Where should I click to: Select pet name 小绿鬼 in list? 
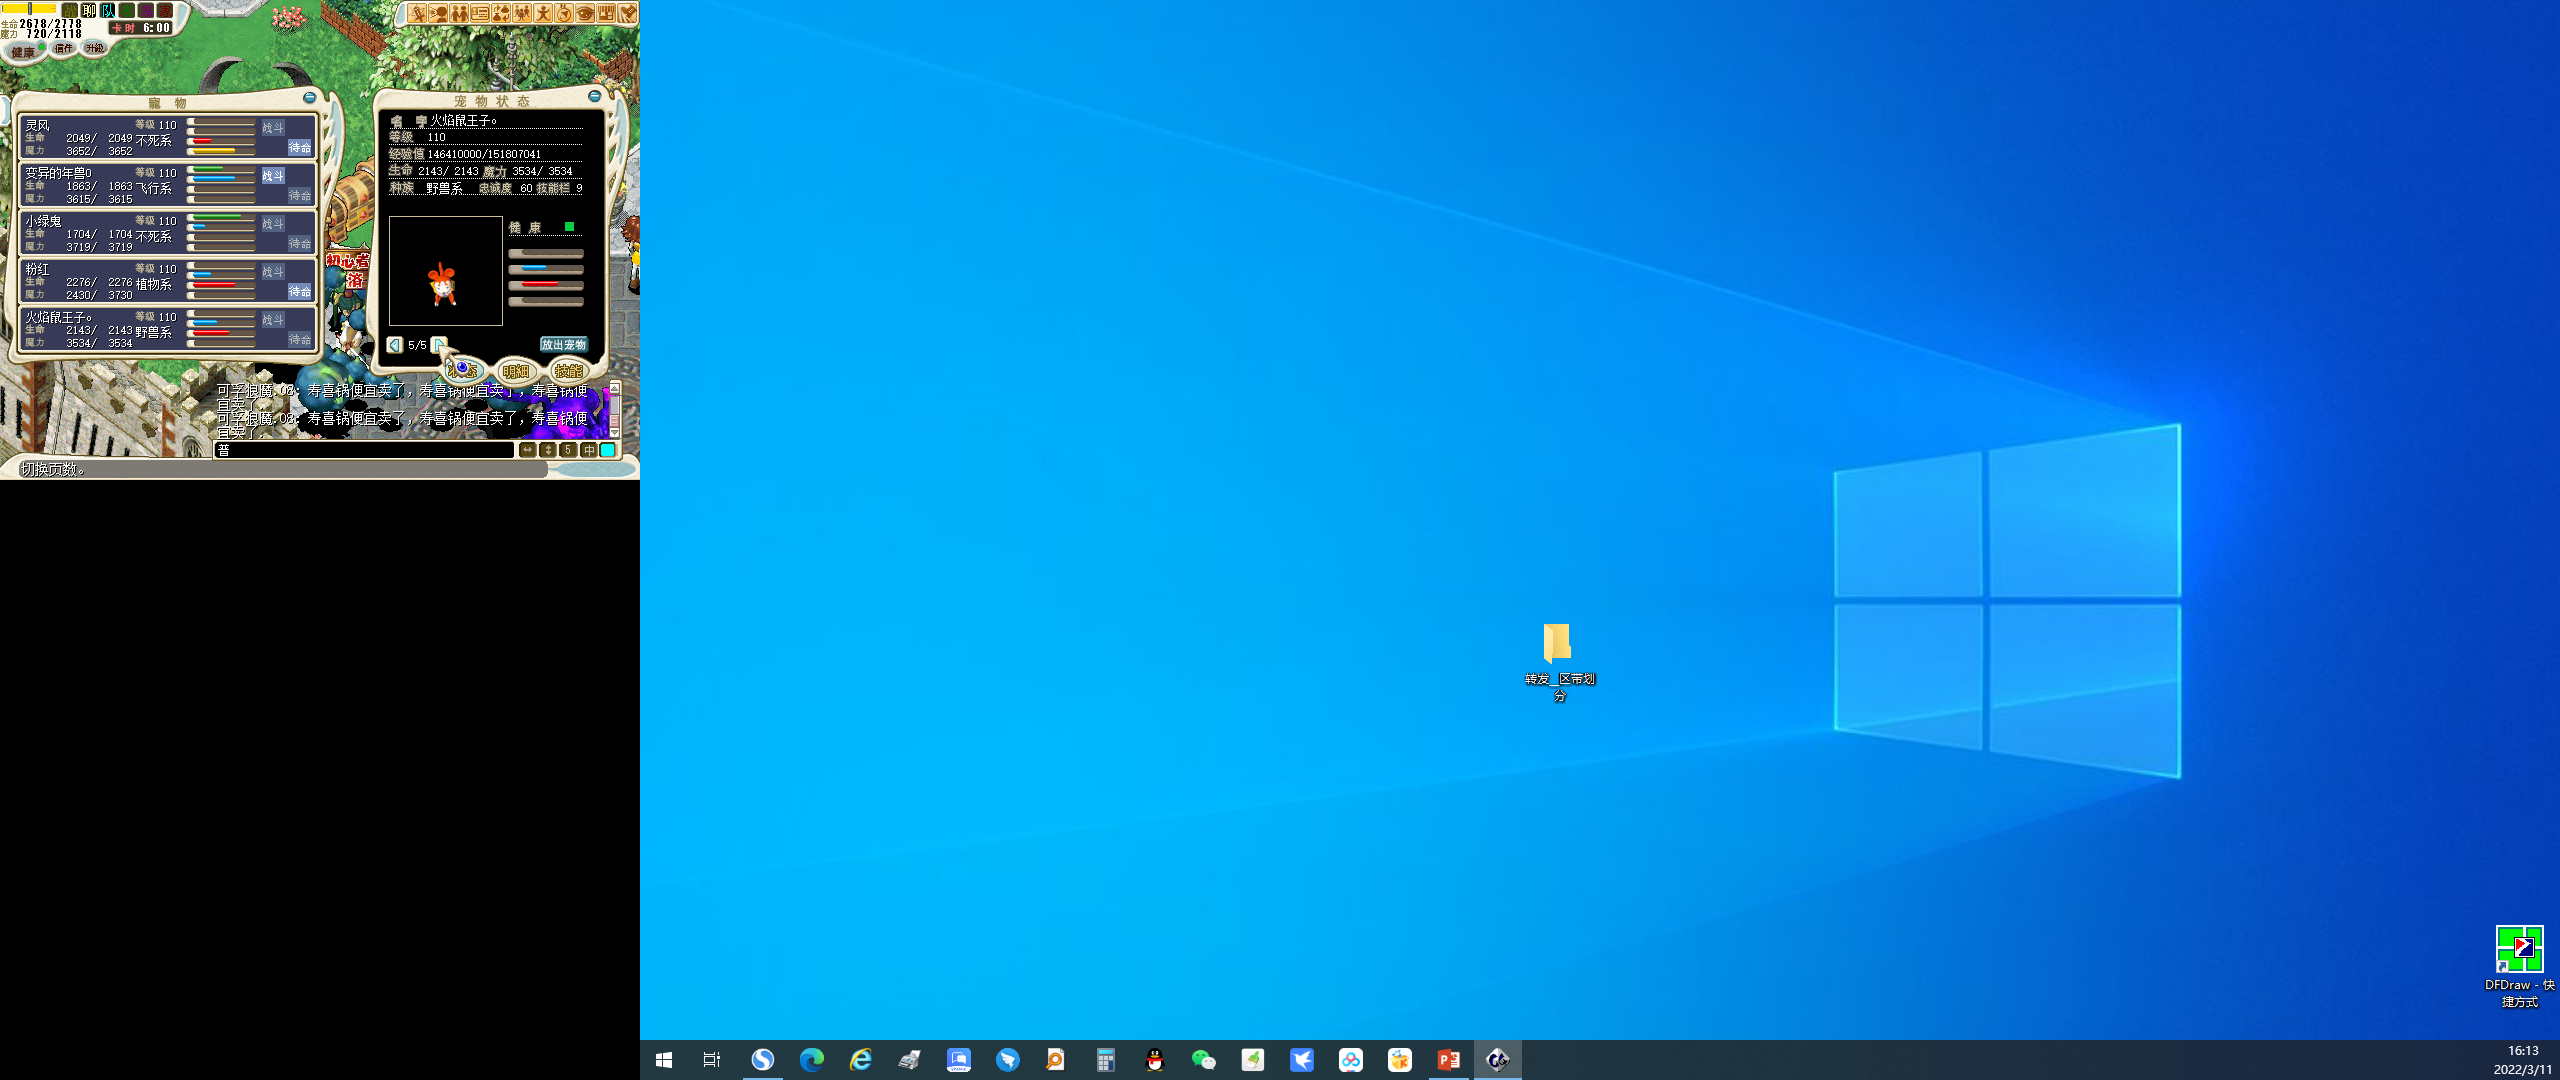point(43,221)
